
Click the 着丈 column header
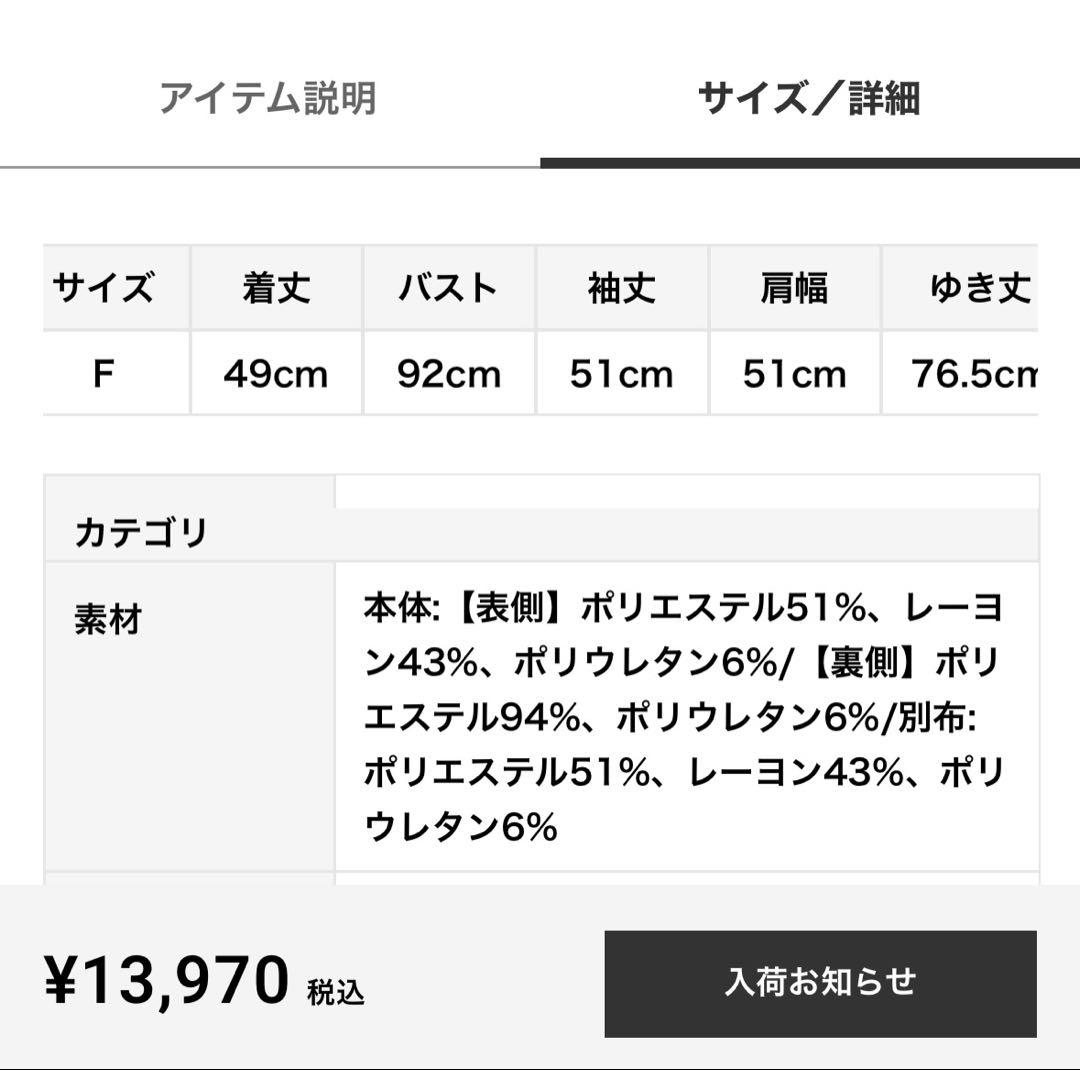click(x=276, y=288)
